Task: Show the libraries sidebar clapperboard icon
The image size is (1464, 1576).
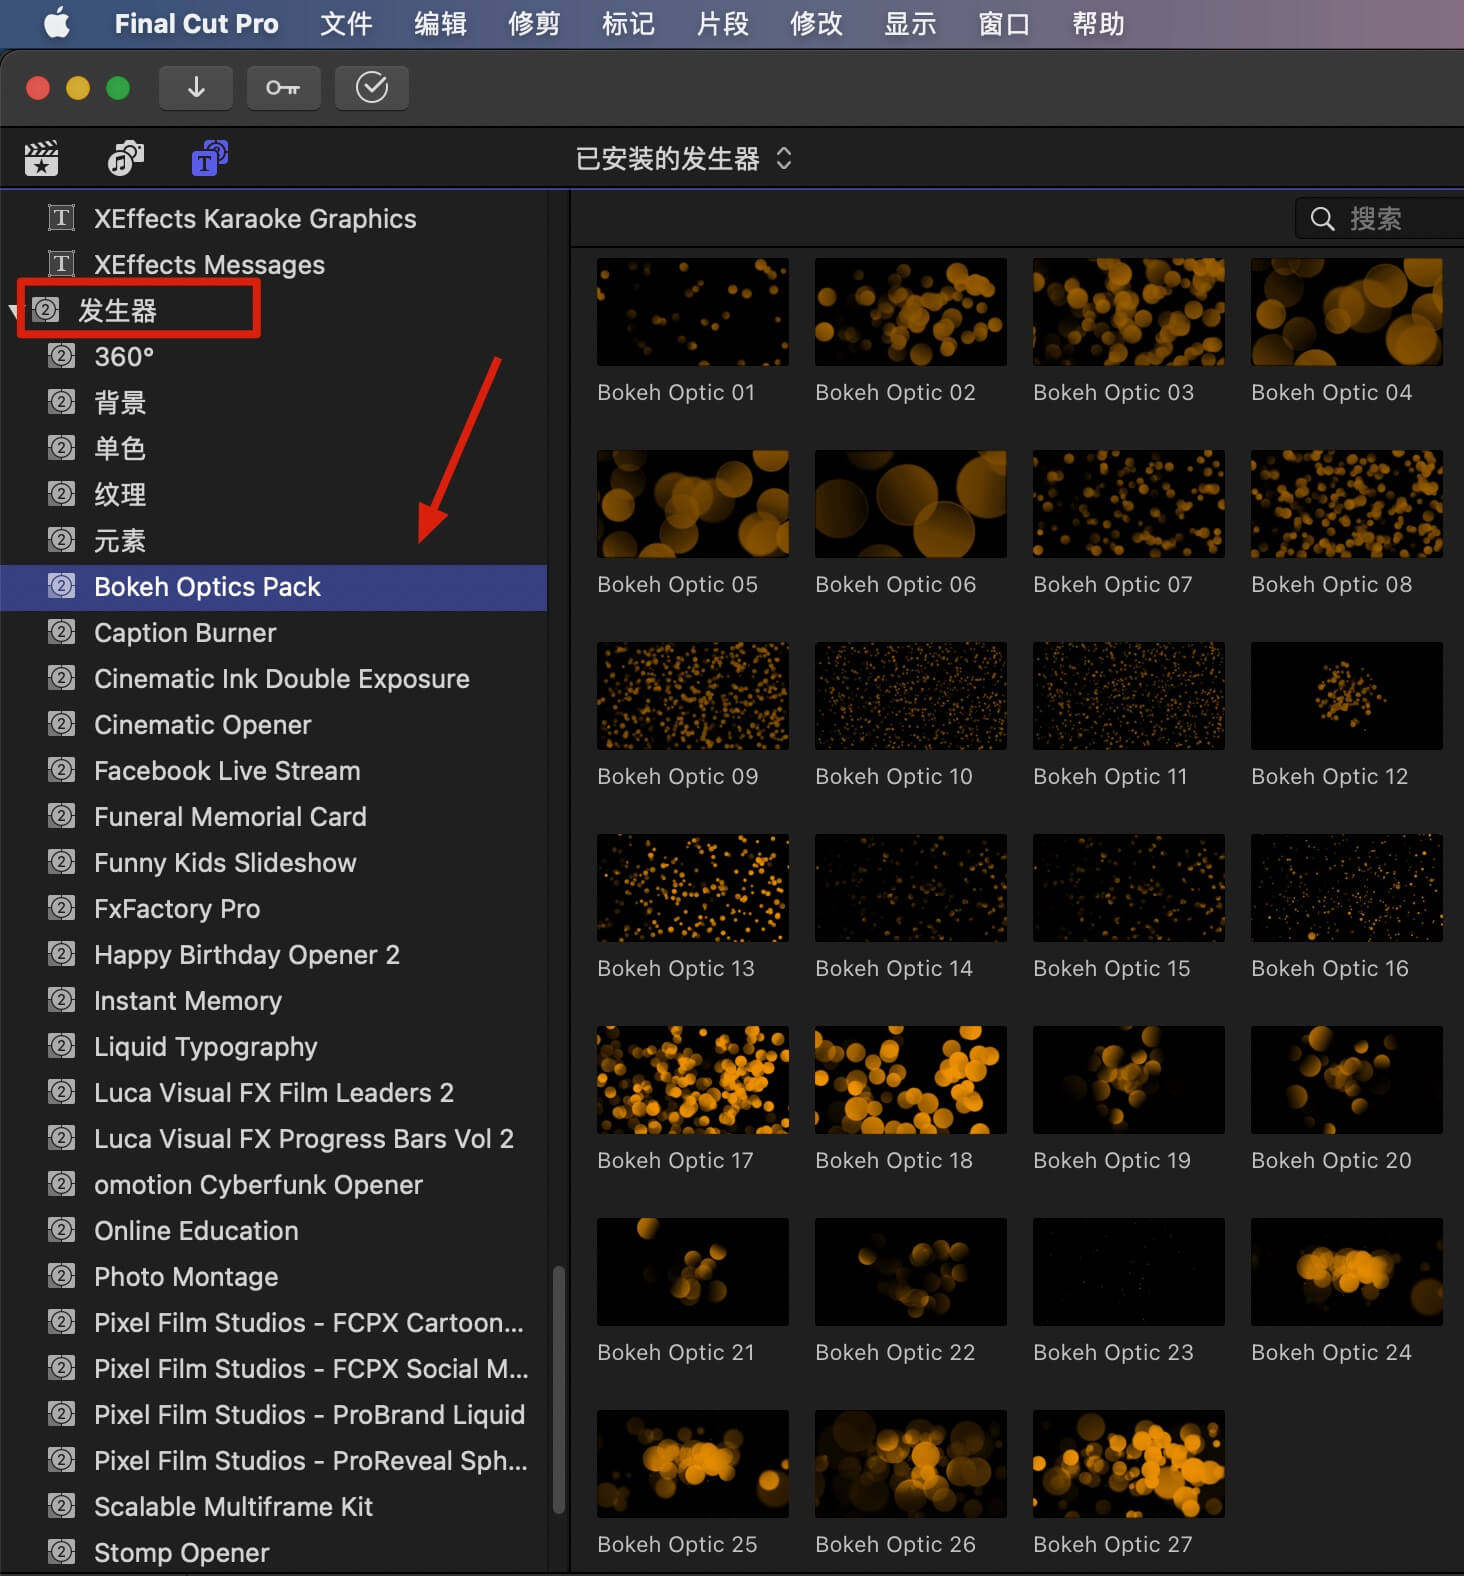Action: [x=41, y=158]
